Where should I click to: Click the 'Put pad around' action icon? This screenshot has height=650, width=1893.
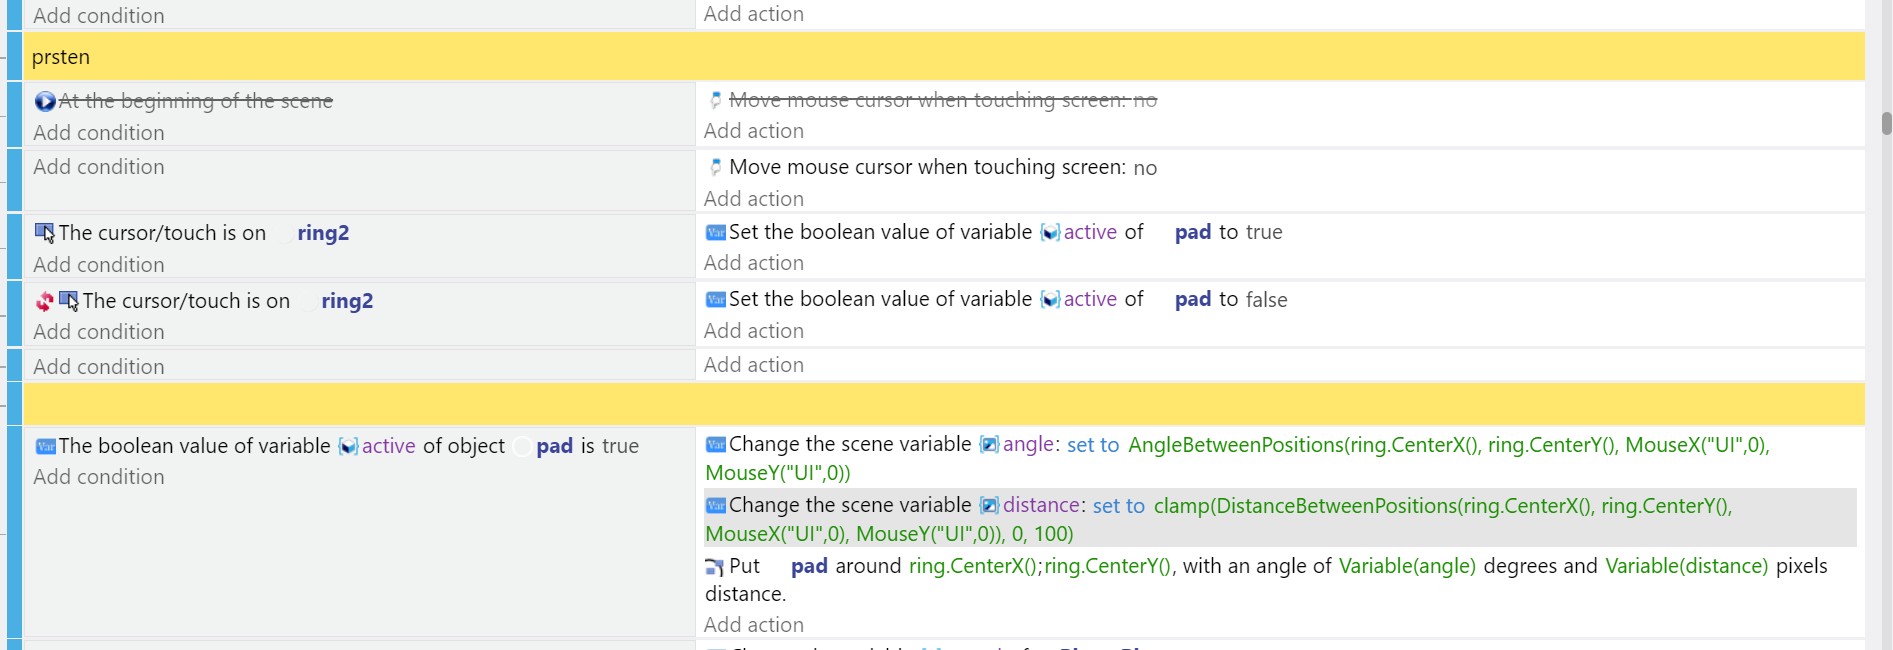click(x=714, y=567)
